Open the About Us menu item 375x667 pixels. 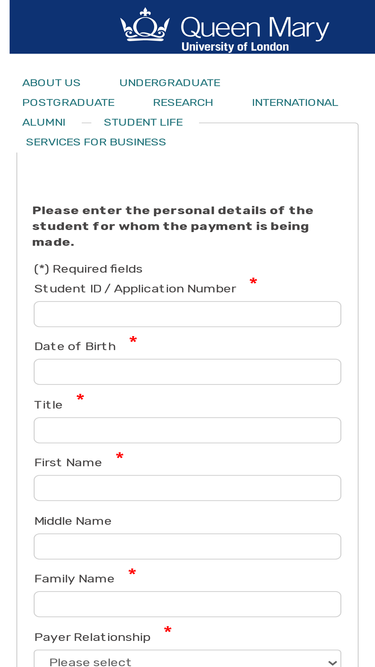point(51,83)
